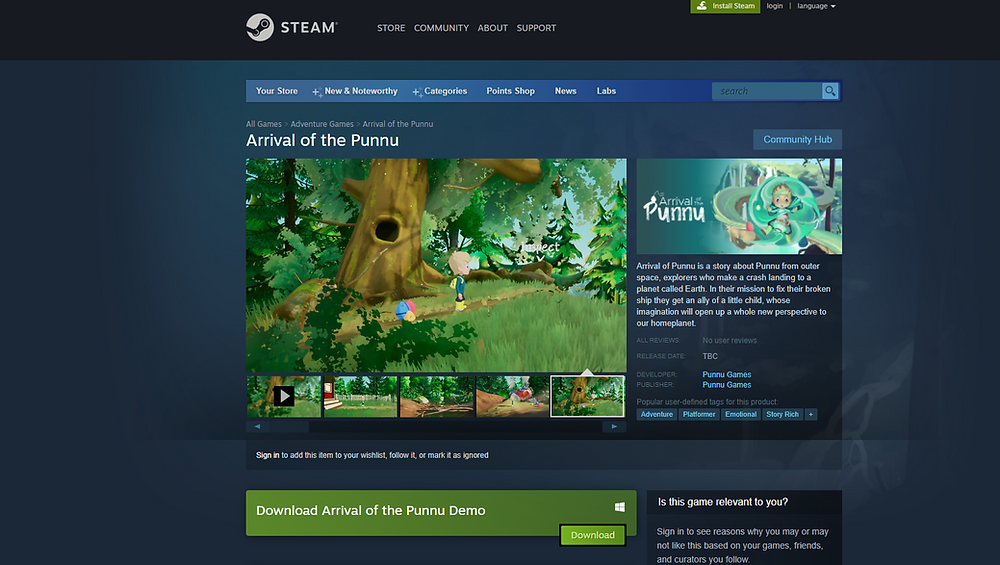This screenshot has width=1000, height=565.
Task: Click the main game screenshot
Action: (x=436, y=265)
